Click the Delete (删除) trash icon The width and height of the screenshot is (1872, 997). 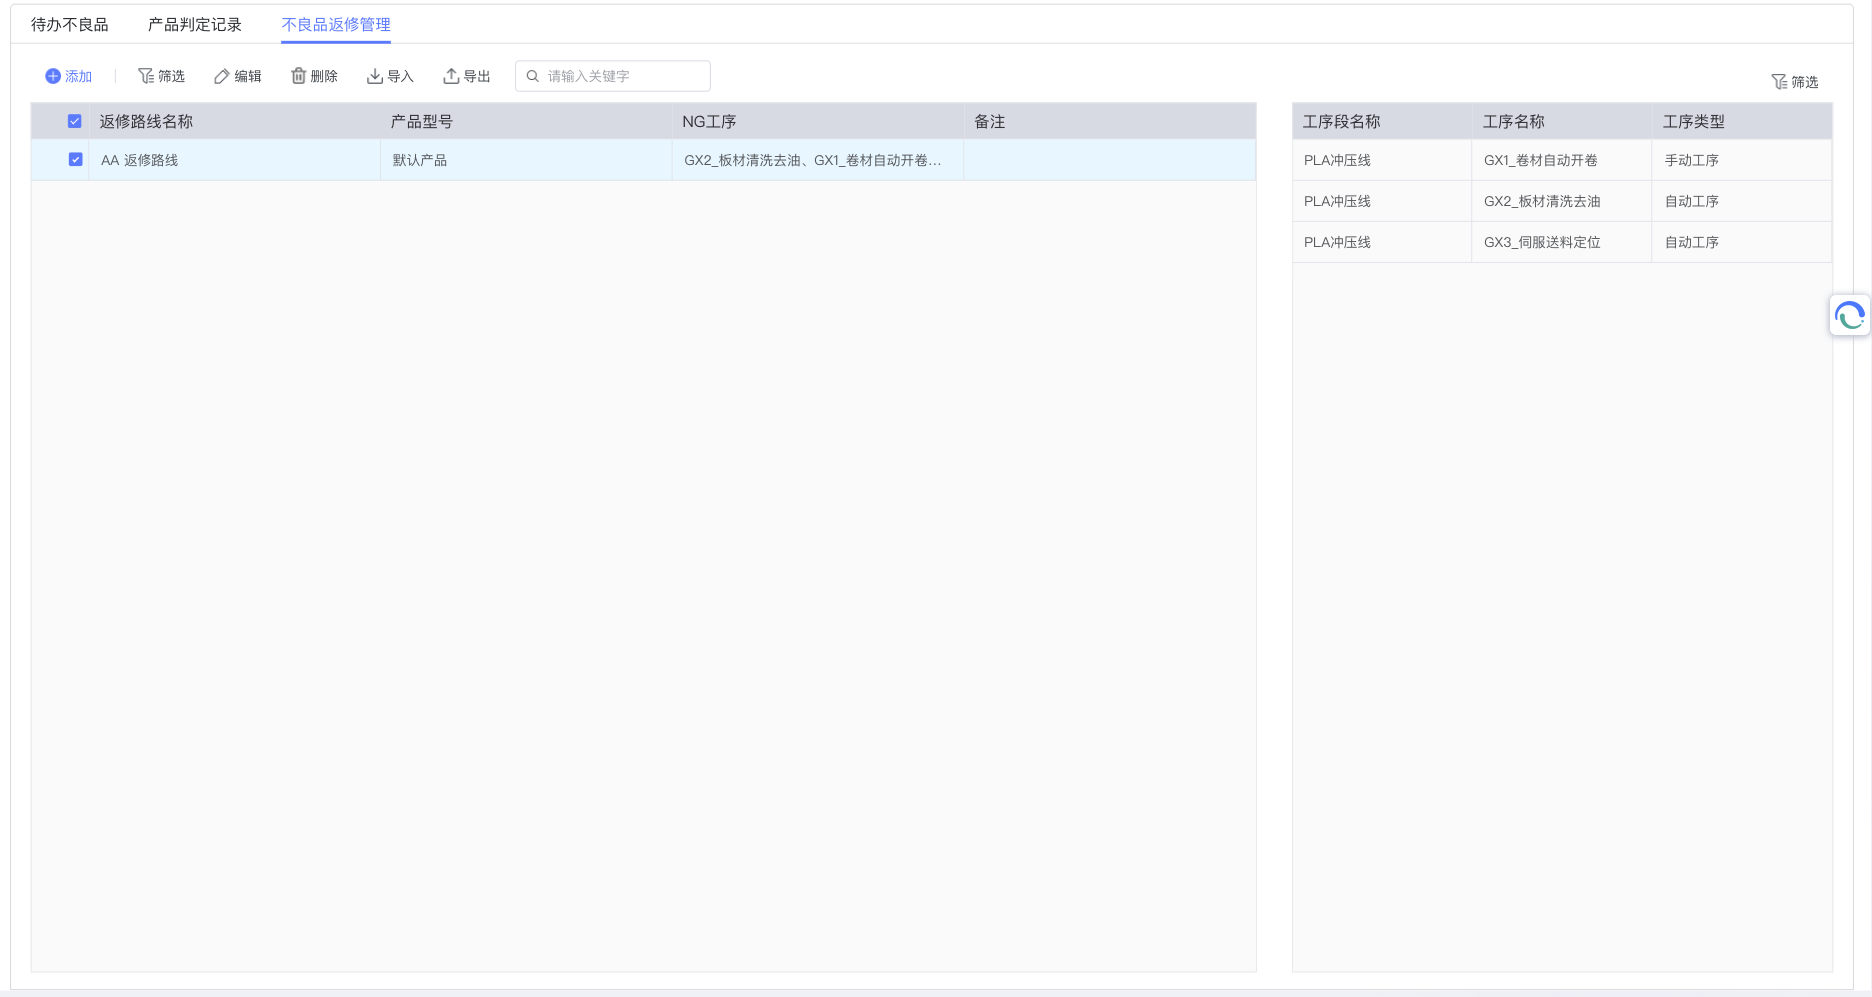(298, 76)
